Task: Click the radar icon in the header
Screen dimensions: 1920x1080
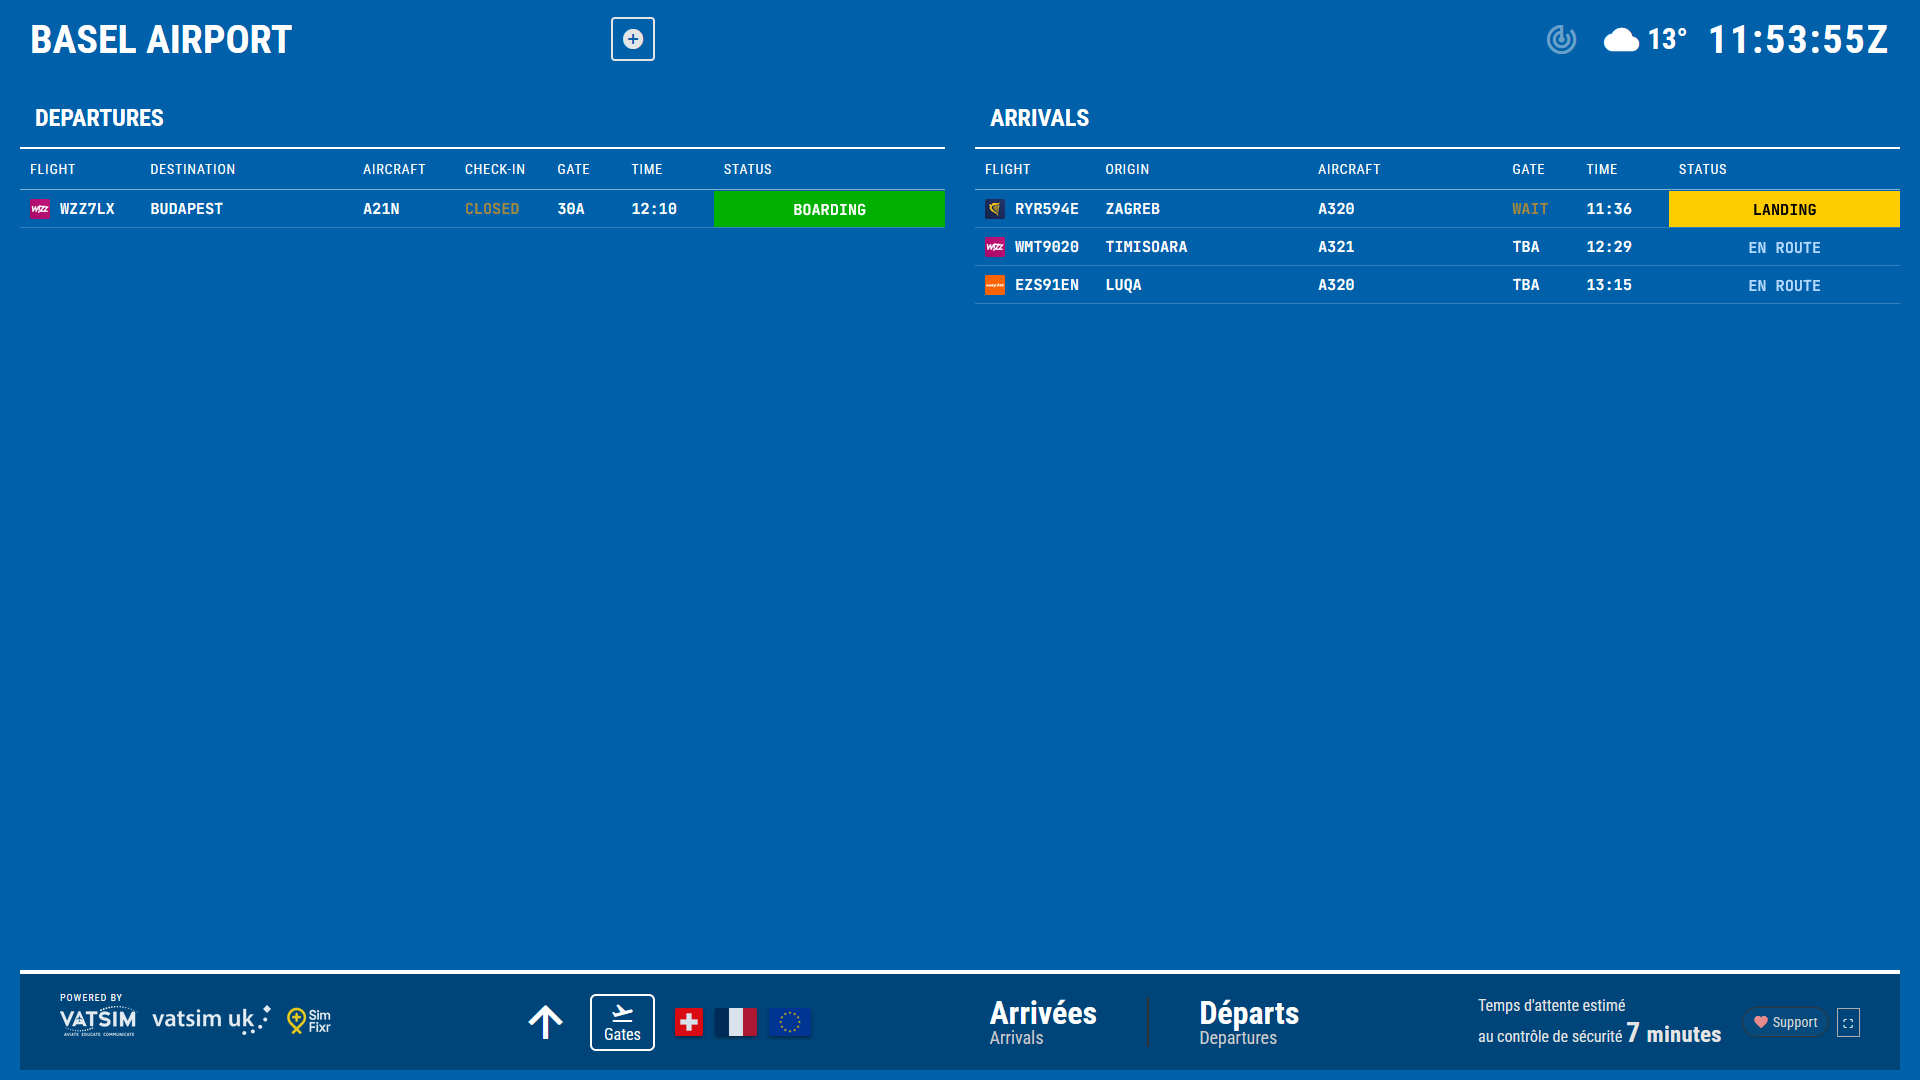Action: click(1561, 40)
